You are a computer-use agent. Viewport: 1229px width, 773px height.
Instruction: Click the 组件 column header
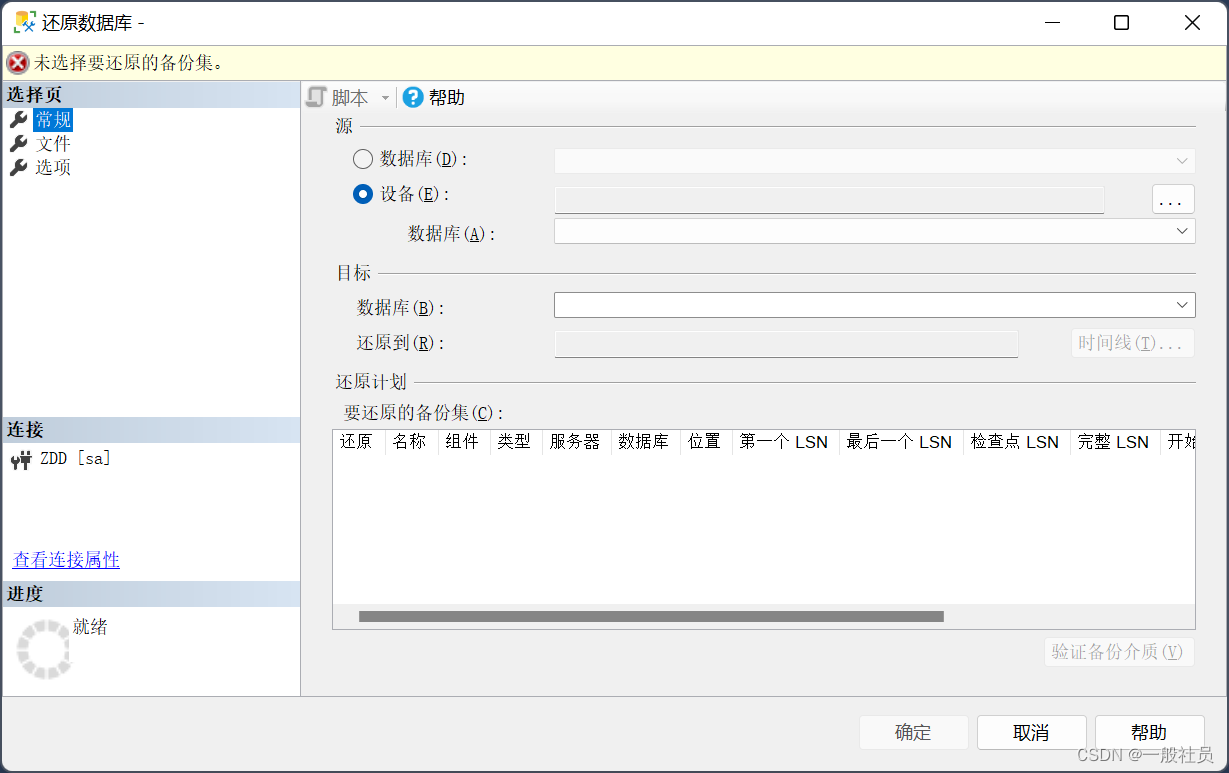coord(464,442)
